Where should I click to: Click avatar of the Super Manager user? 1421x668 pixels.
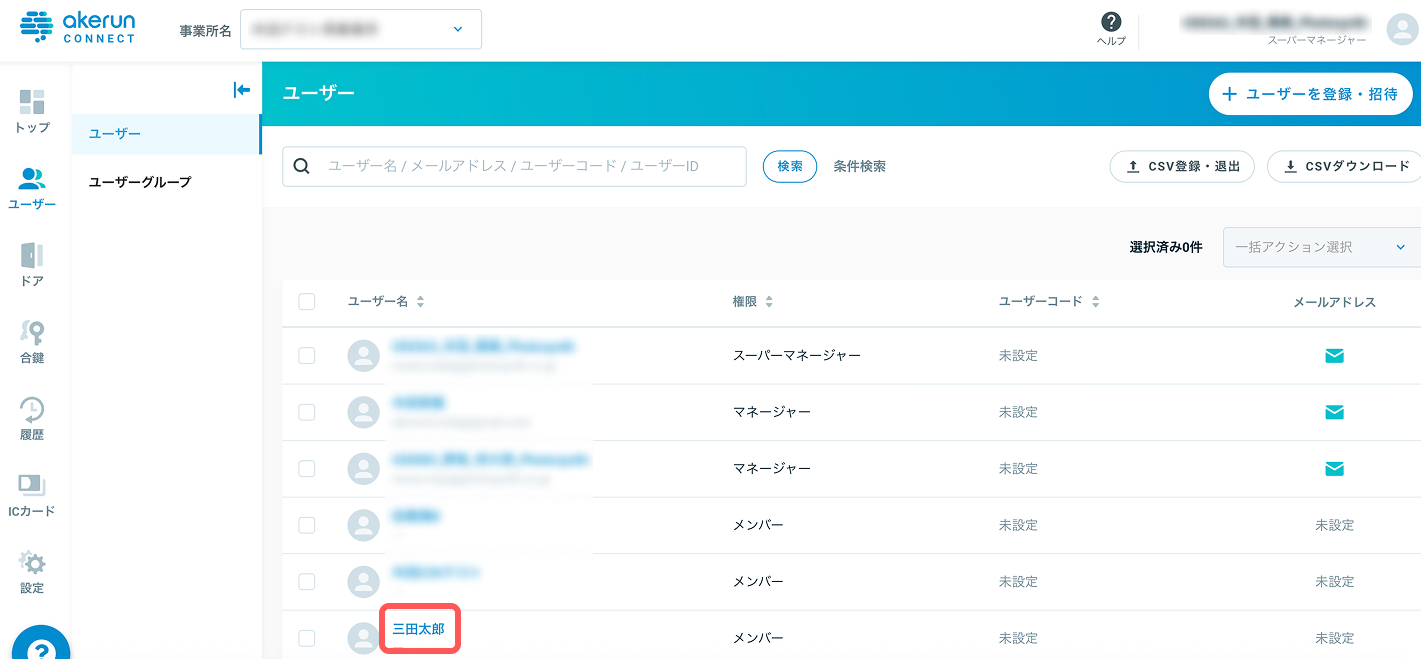(x=363, y=356)
